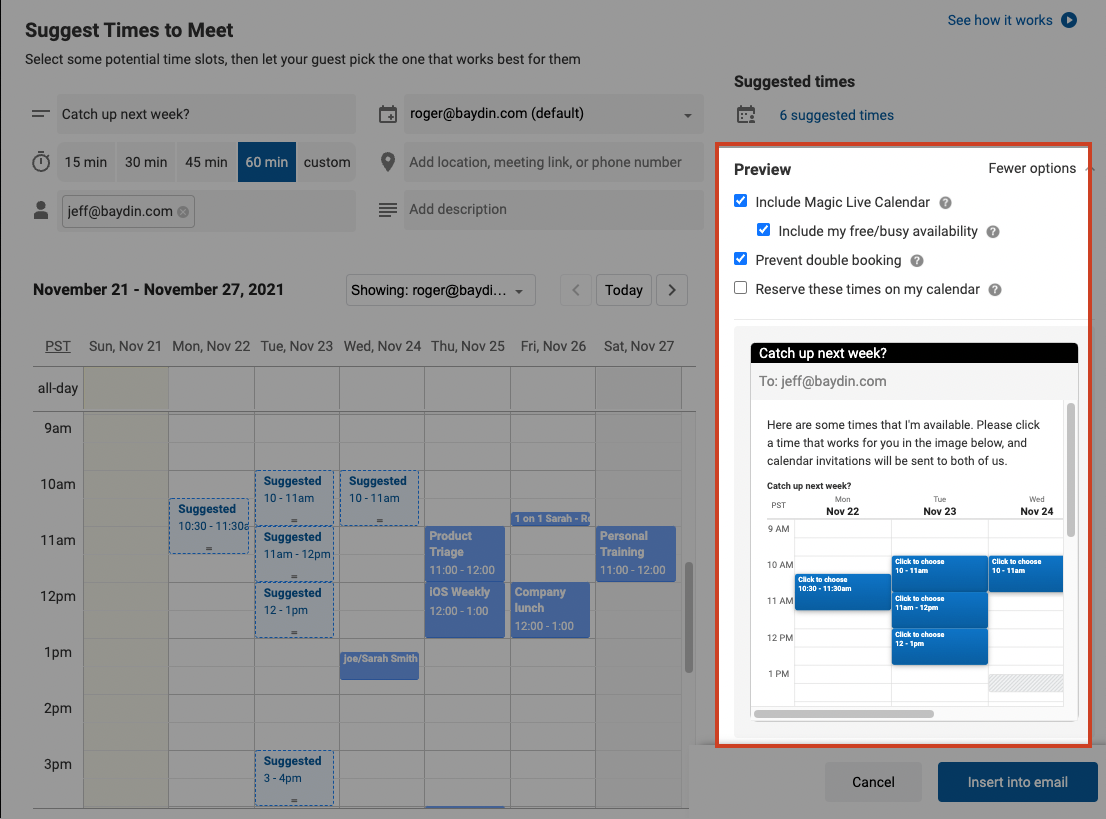Uncheck Include Magic Live Calendar
This screenshot has width=1106, height=819.
(x=741, y=201)
